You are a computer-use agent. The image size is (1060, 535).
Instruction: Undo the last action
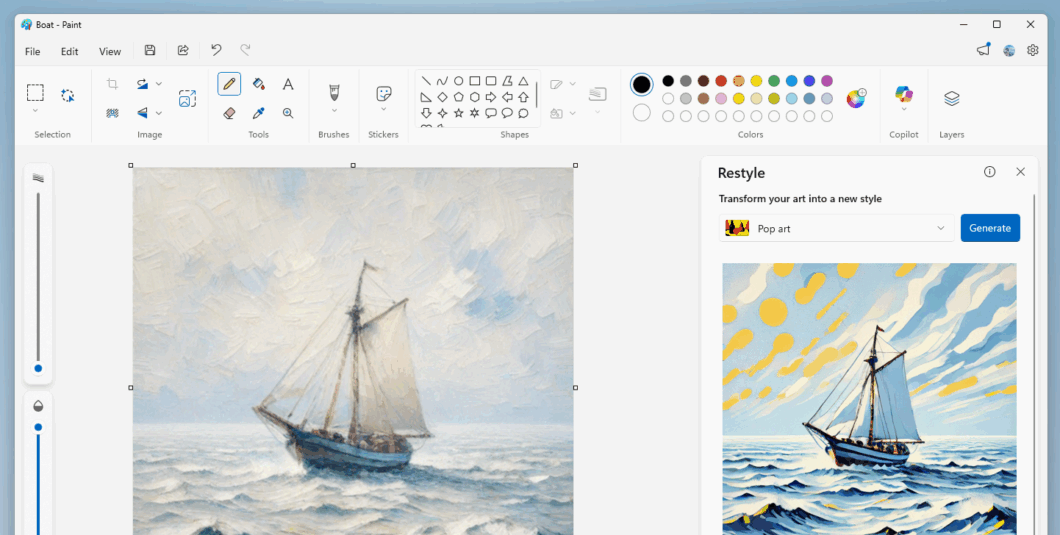coord(216,51)
